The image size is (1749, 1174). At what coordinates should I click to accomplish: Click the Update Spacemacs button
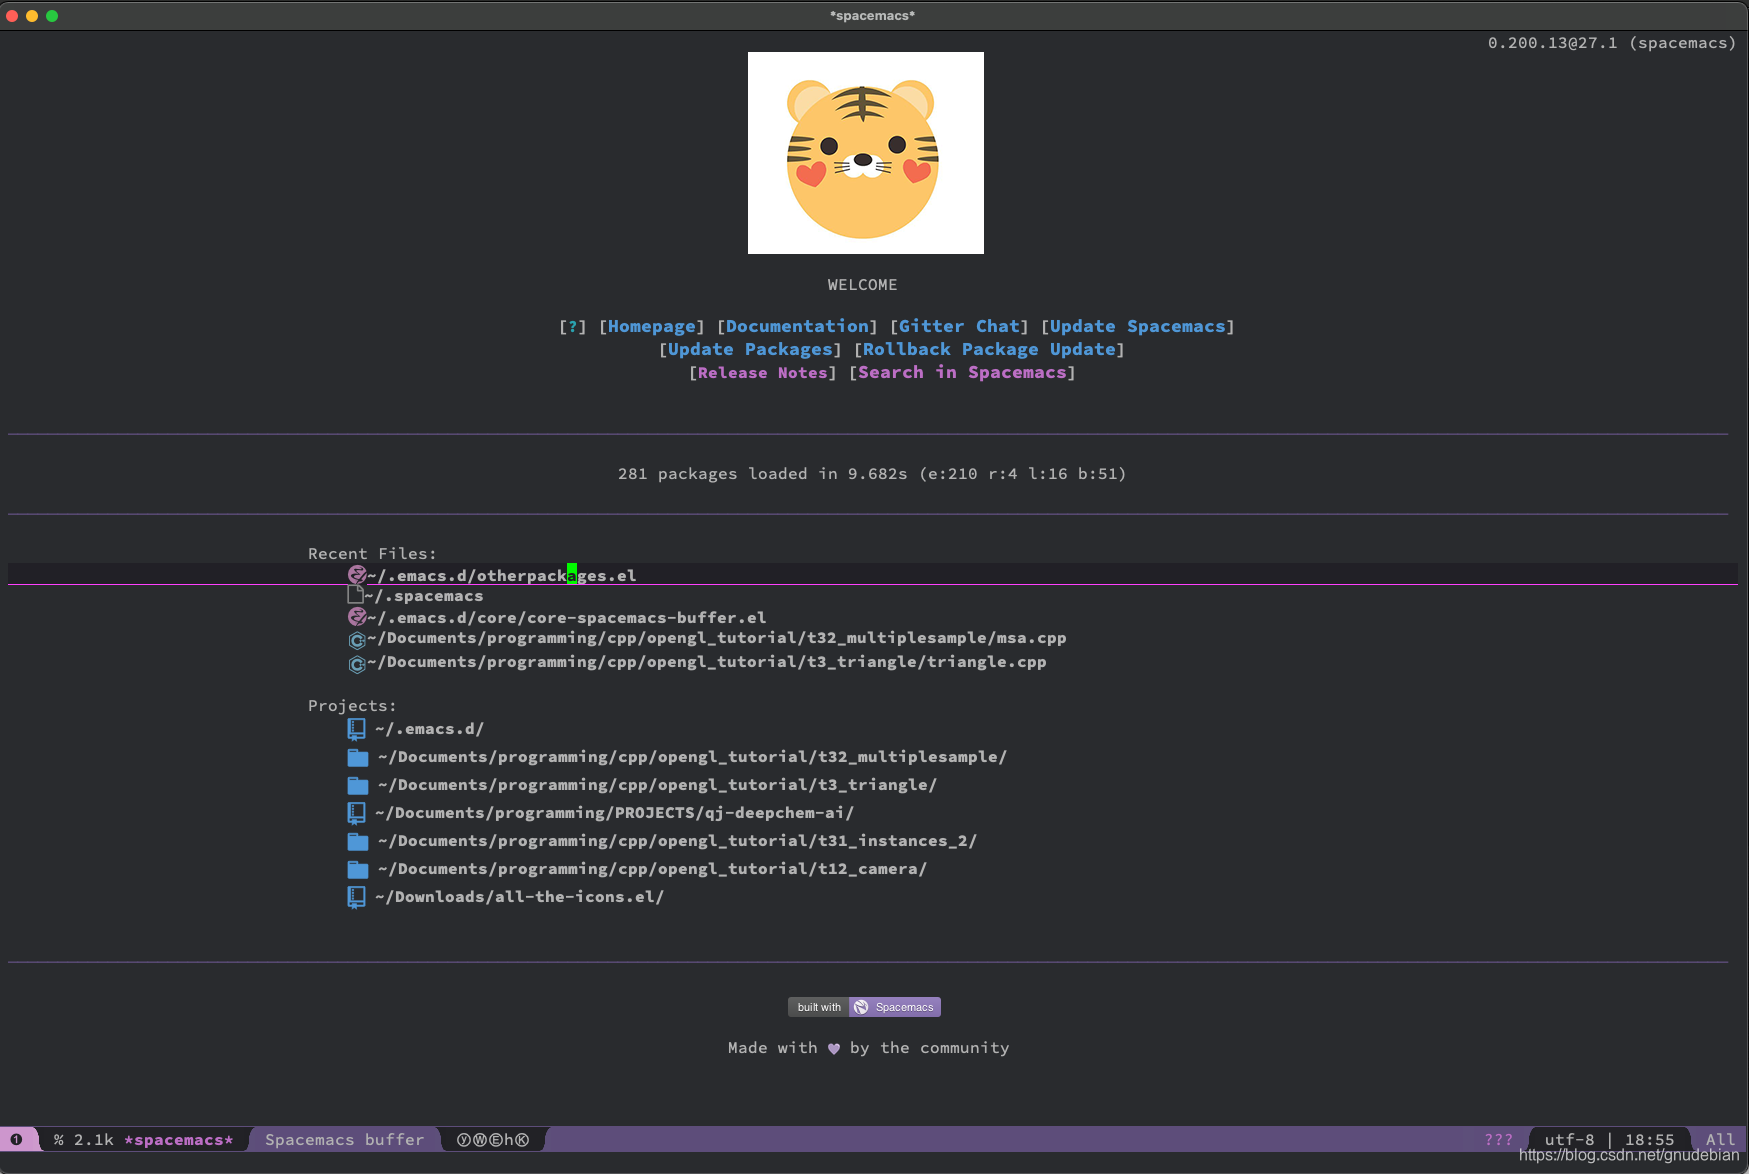point(1138,326)
